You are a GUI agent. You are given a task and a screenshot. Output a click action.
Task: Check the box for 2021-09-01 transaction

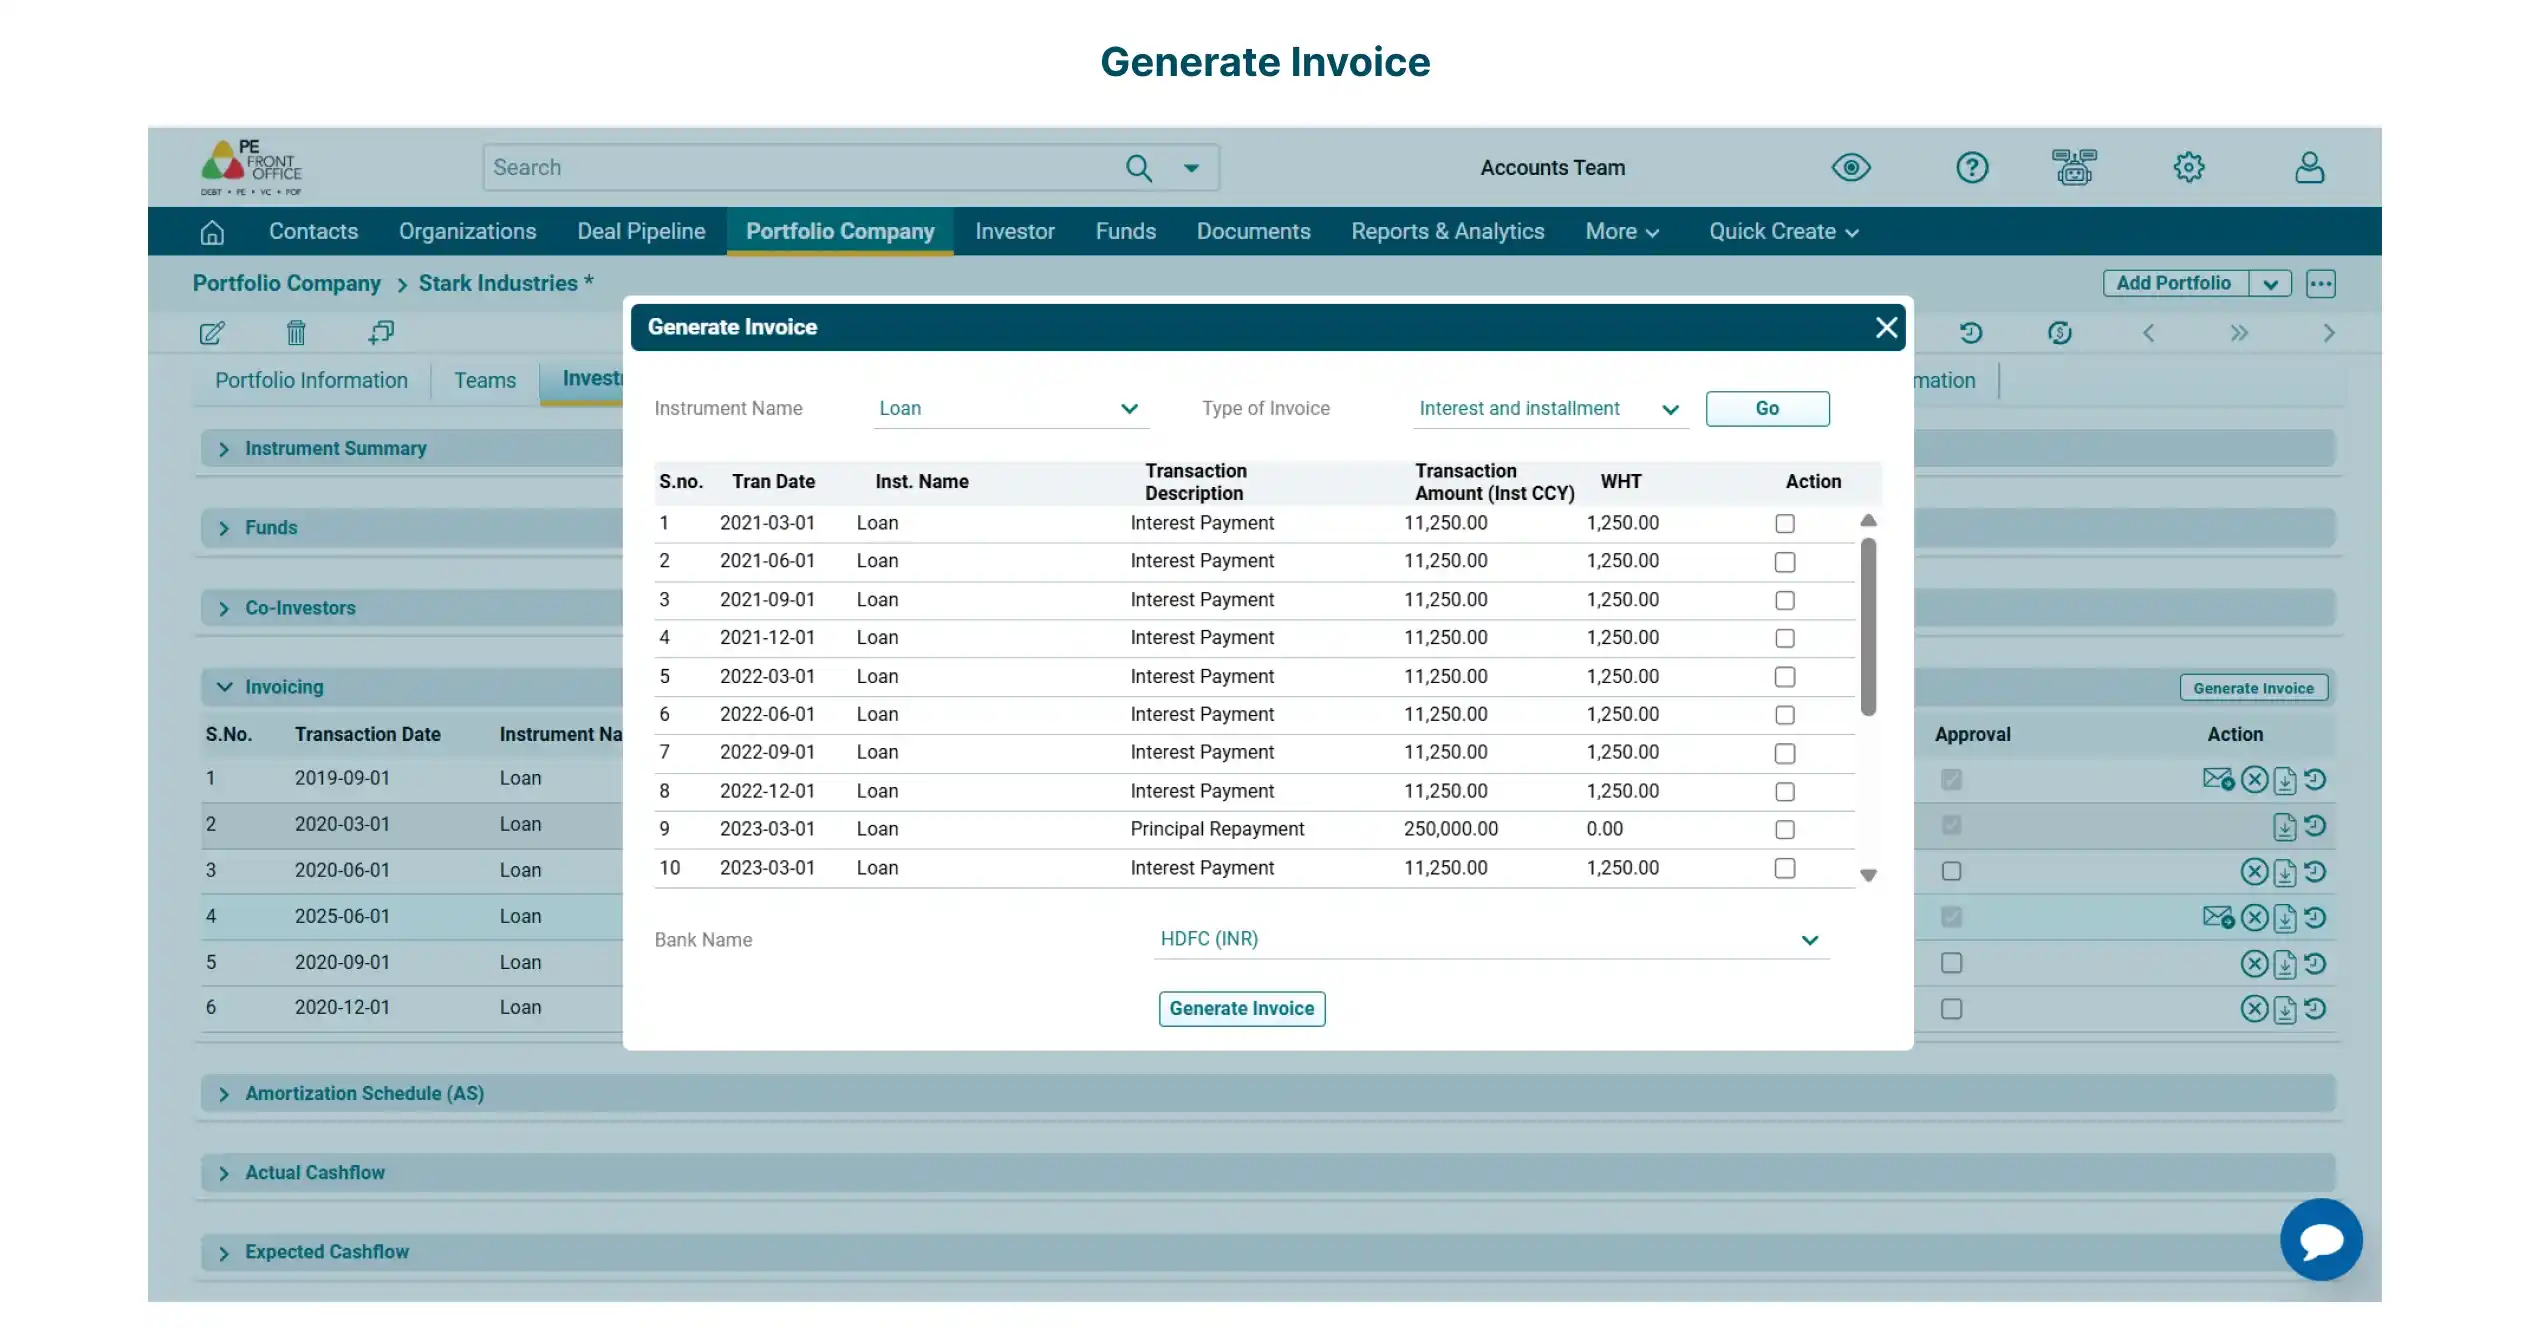point(1785,600)
